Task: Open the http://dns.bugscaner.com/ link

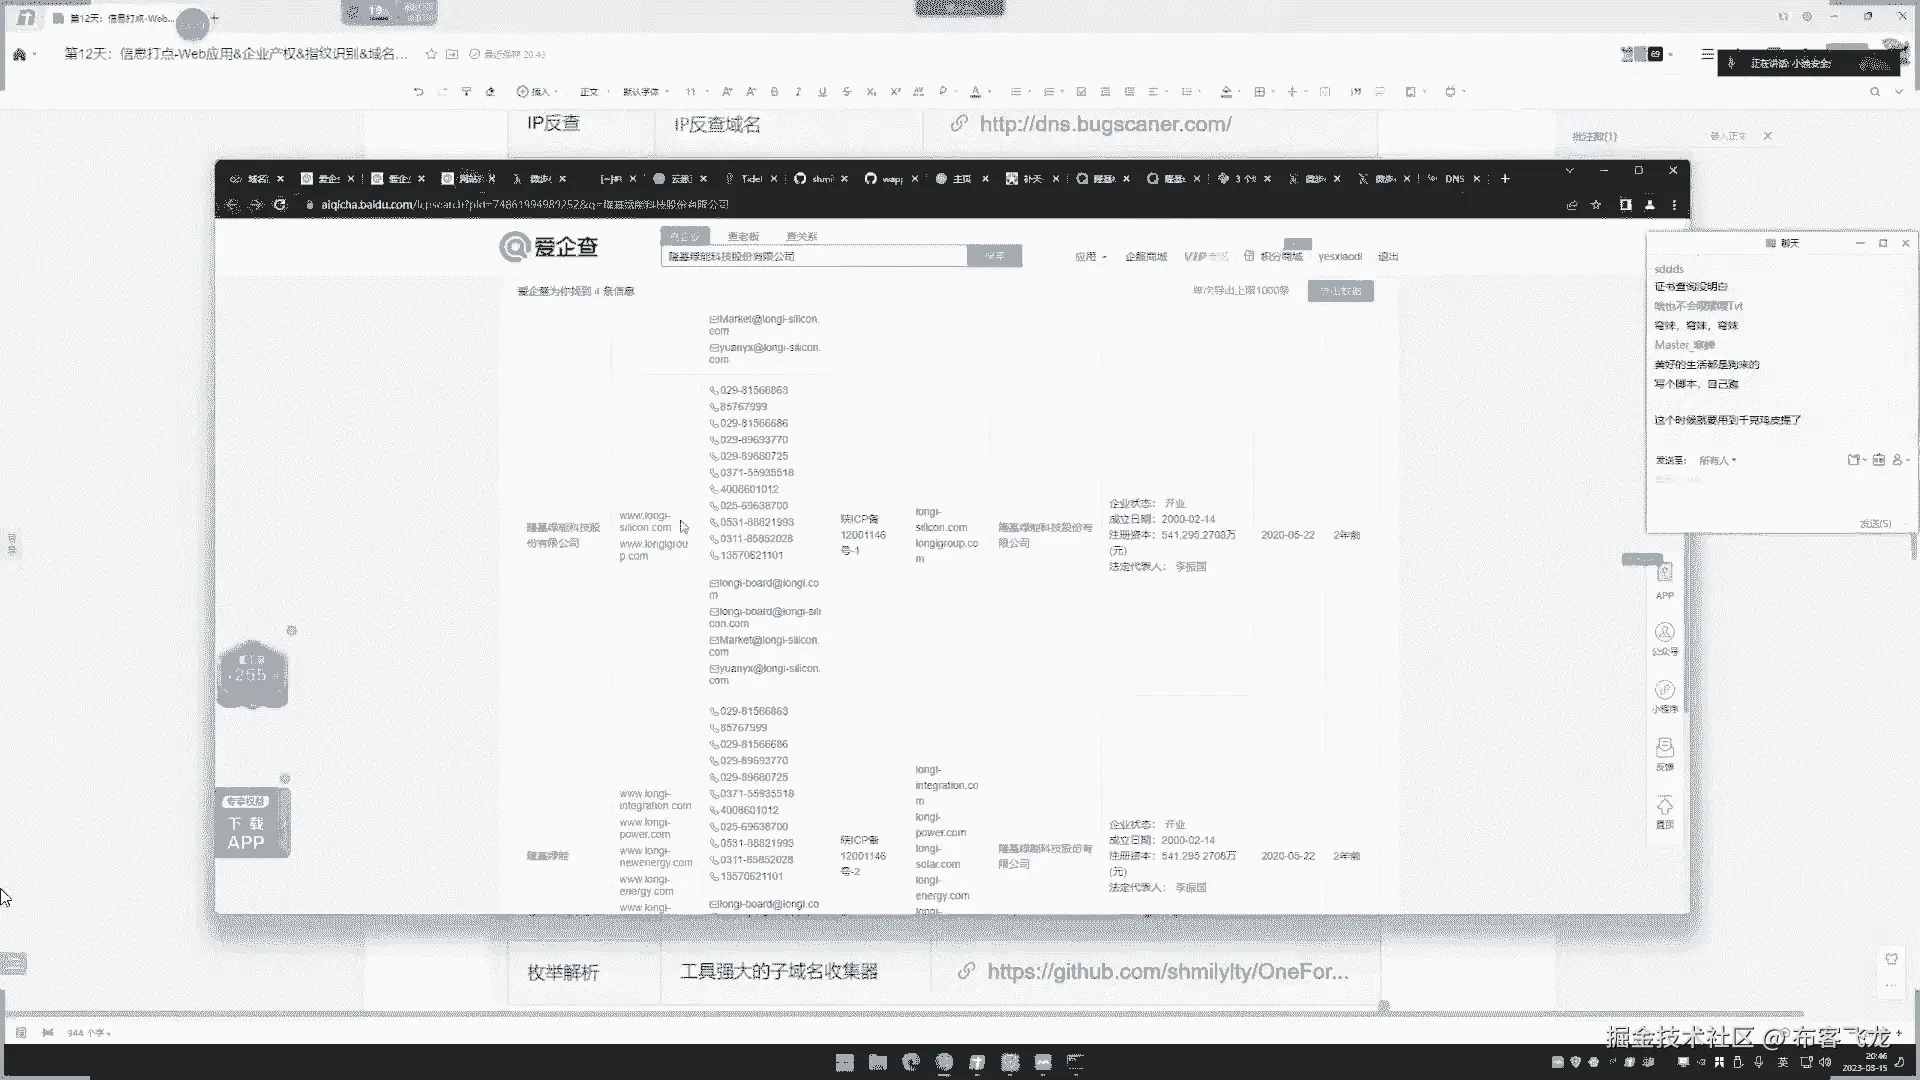Action: coord(1105,124)
